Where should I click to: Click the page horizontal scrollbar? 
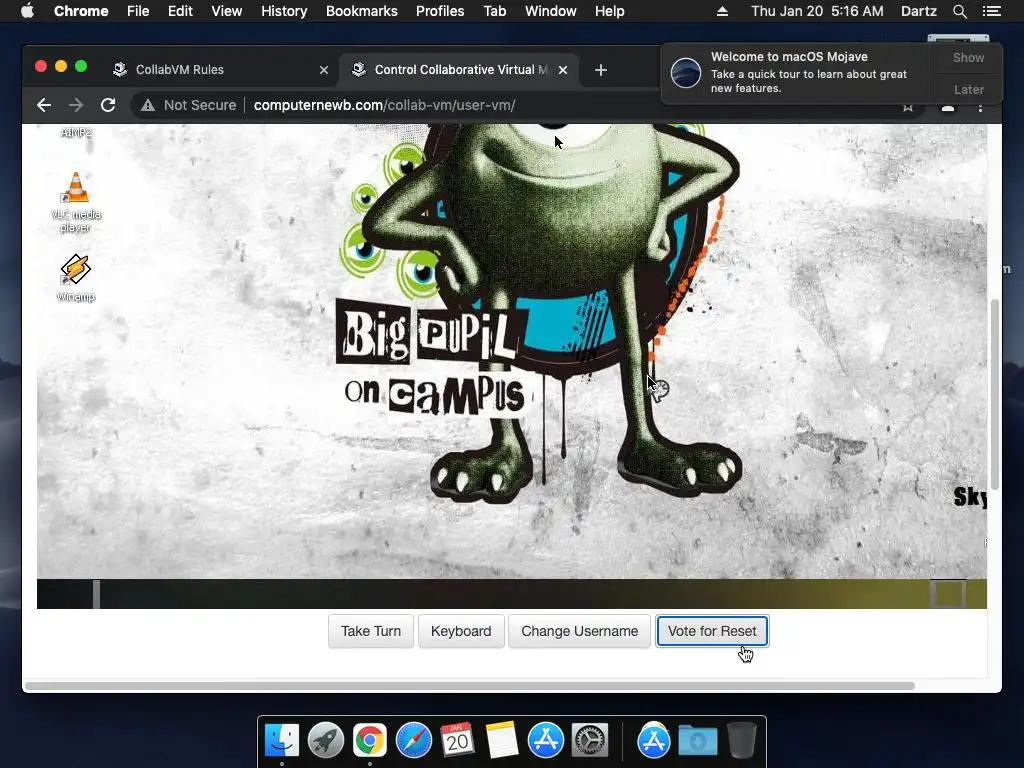pos(469,686)
